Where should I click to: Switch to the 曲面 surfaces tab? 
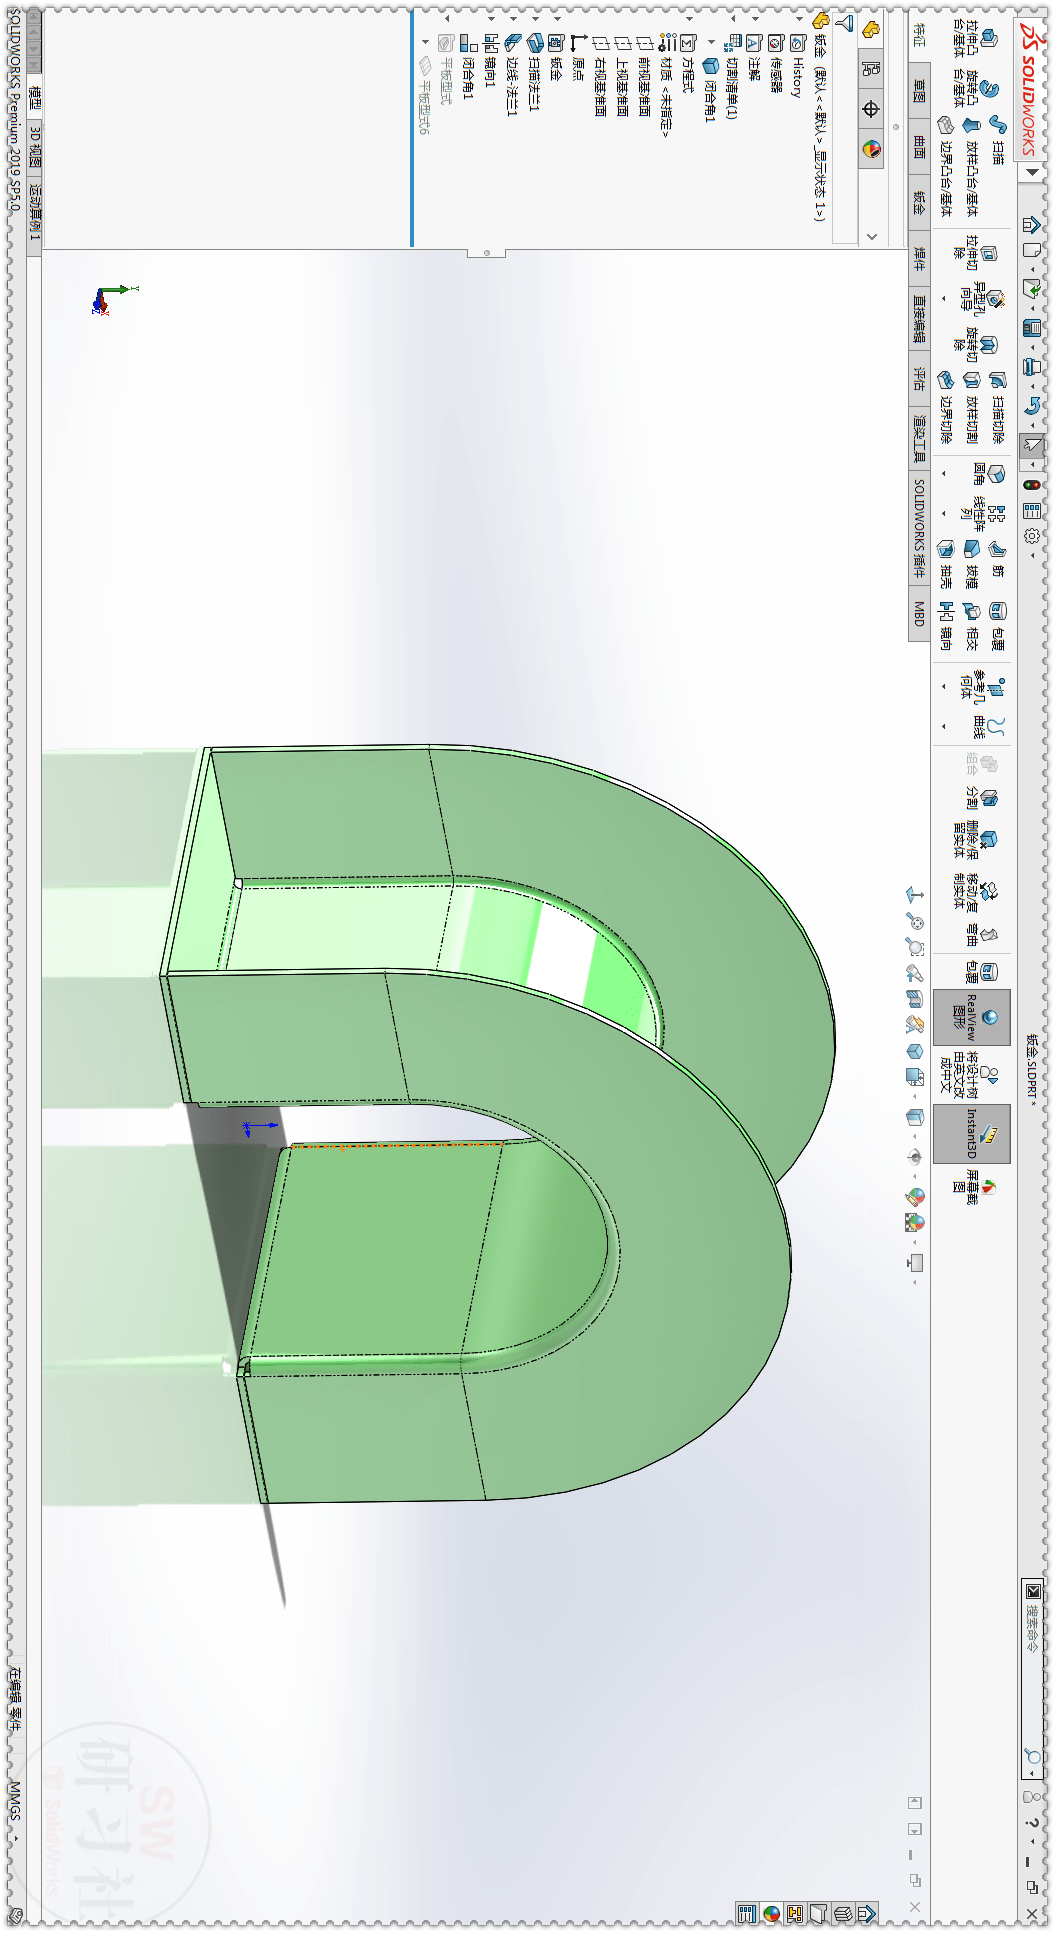pos(919,148)
